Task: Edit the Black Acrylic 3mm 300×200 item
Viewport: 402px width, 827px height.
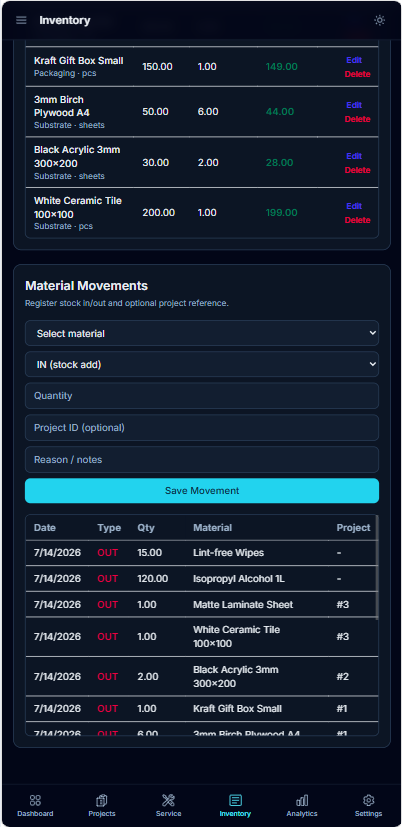Action: point(354,156)
